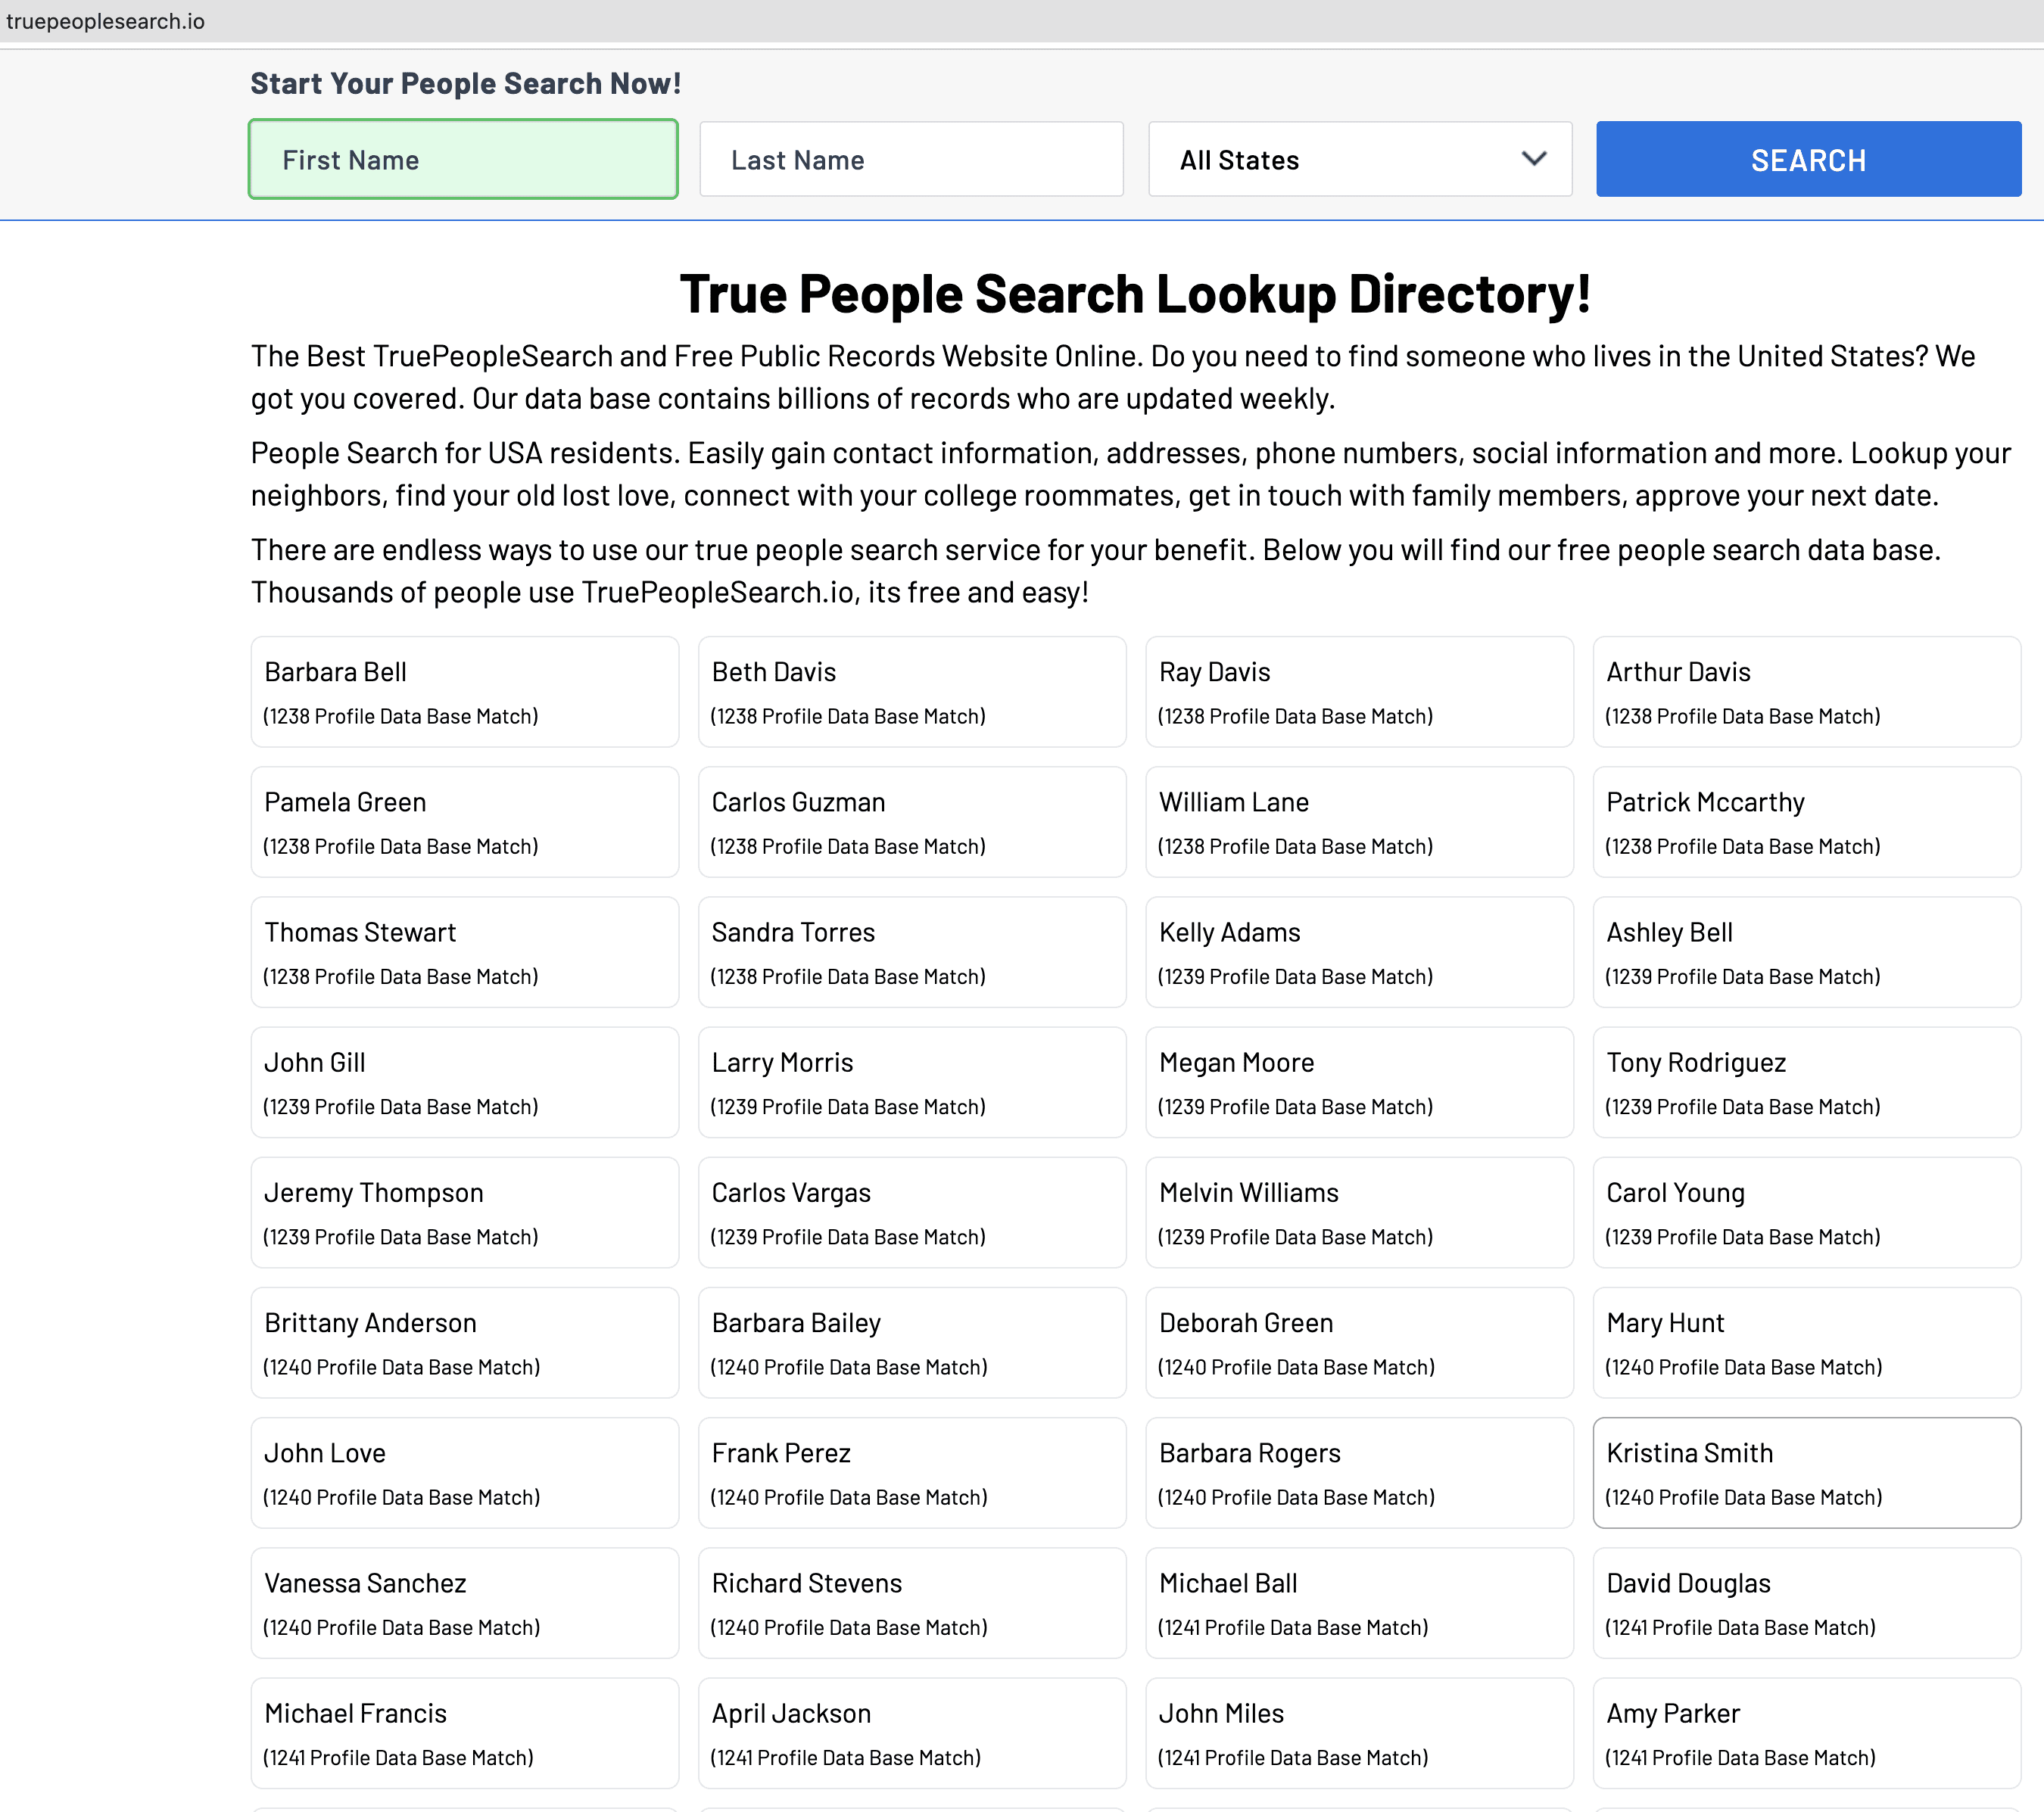The width and height of the screenshot is (2044, 1812).
Task: Select the Michael Ball listing
Action: click(x=1358, y=1602)
